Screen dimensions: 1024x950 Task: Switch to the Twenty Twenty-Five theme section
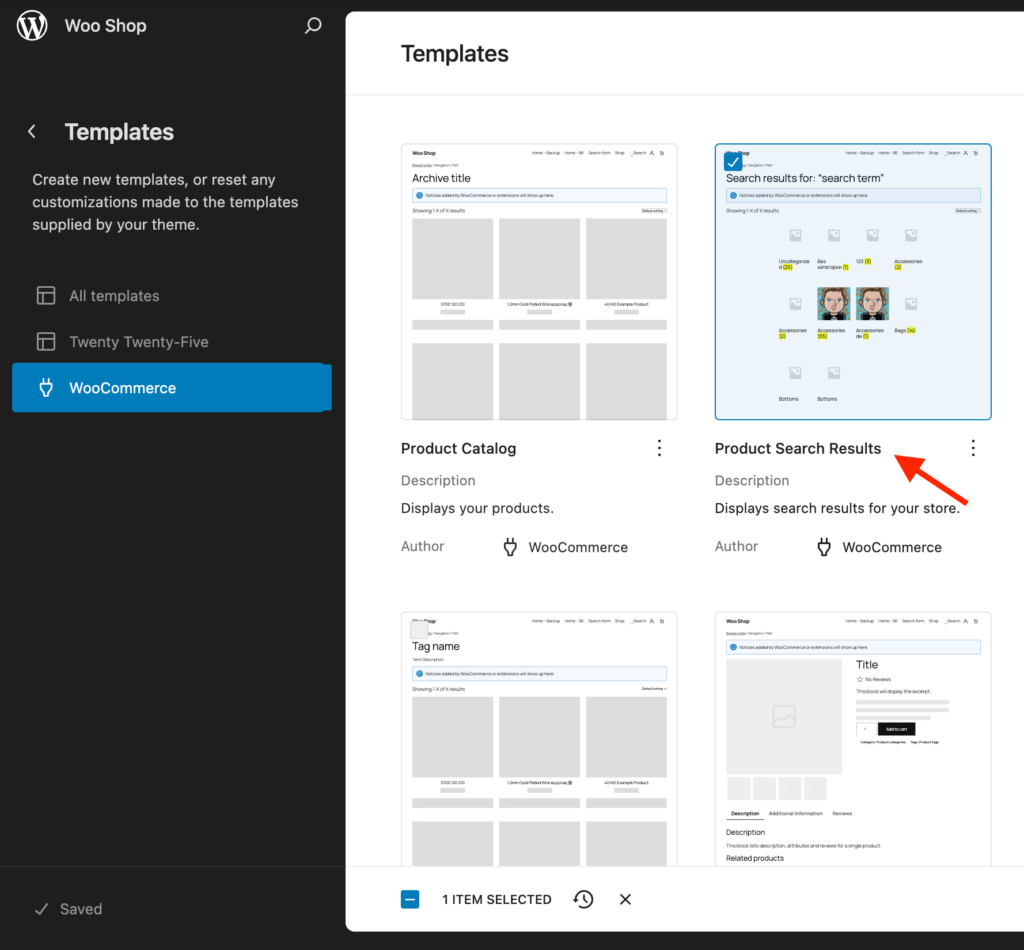pos(136,341)
